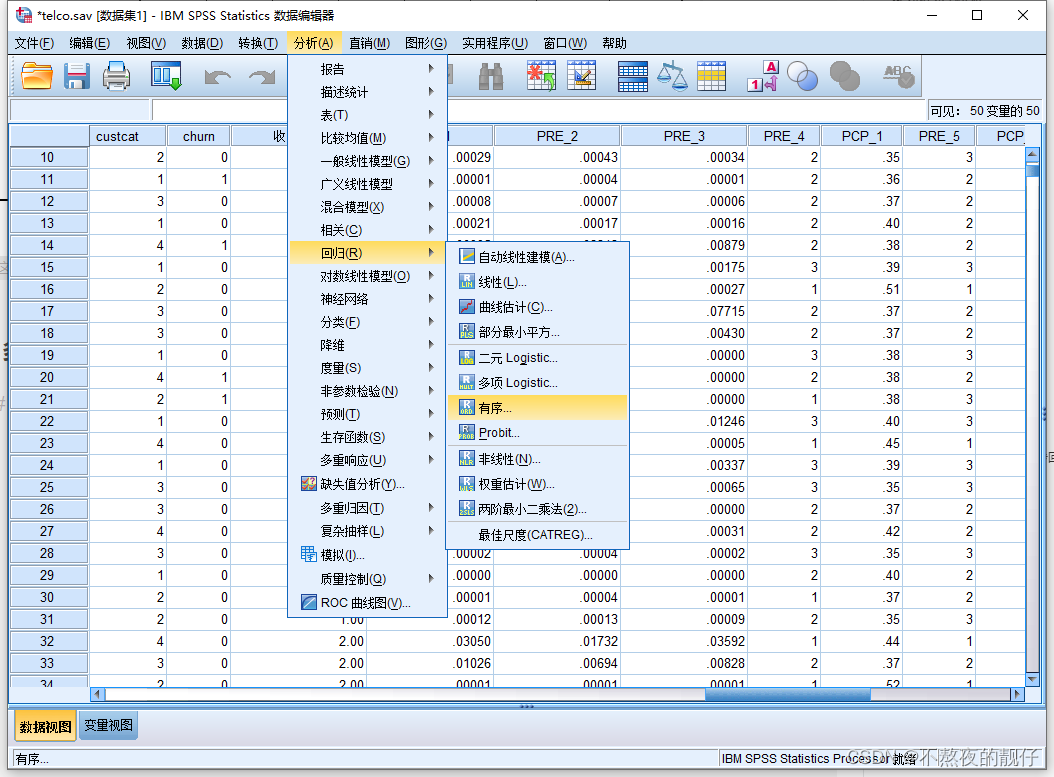Weight cases balance scale icon
1054x777 pixels.
[x=672, y=76]
